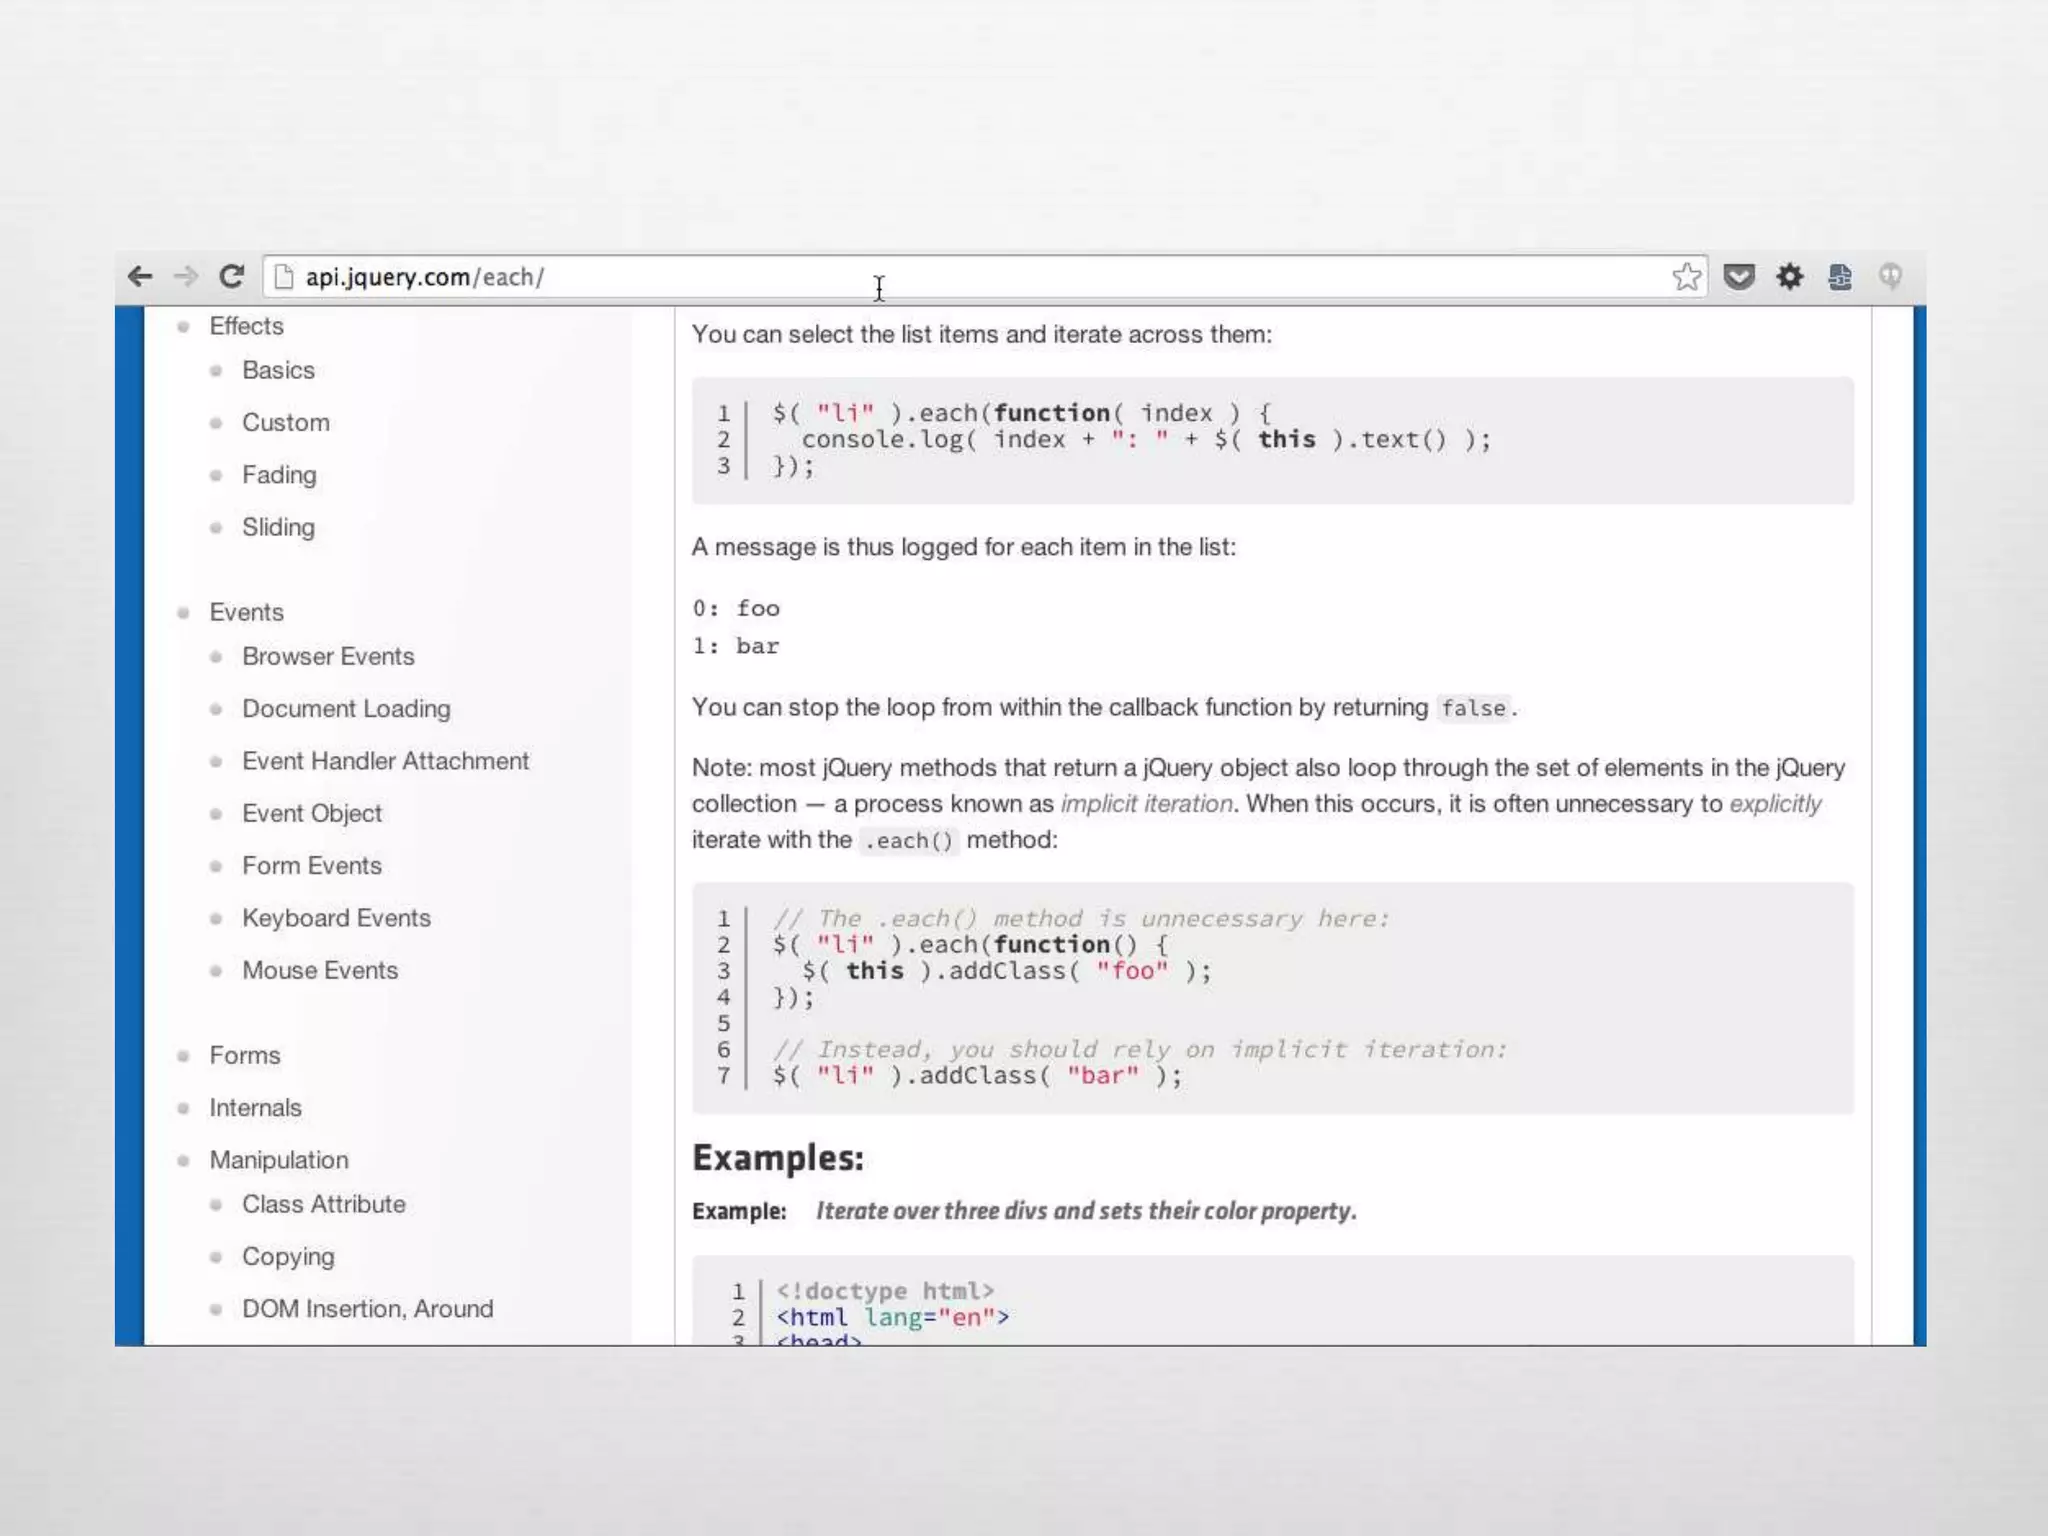
Task: Click the Pocket extension icon
Action: point(1739,277)
